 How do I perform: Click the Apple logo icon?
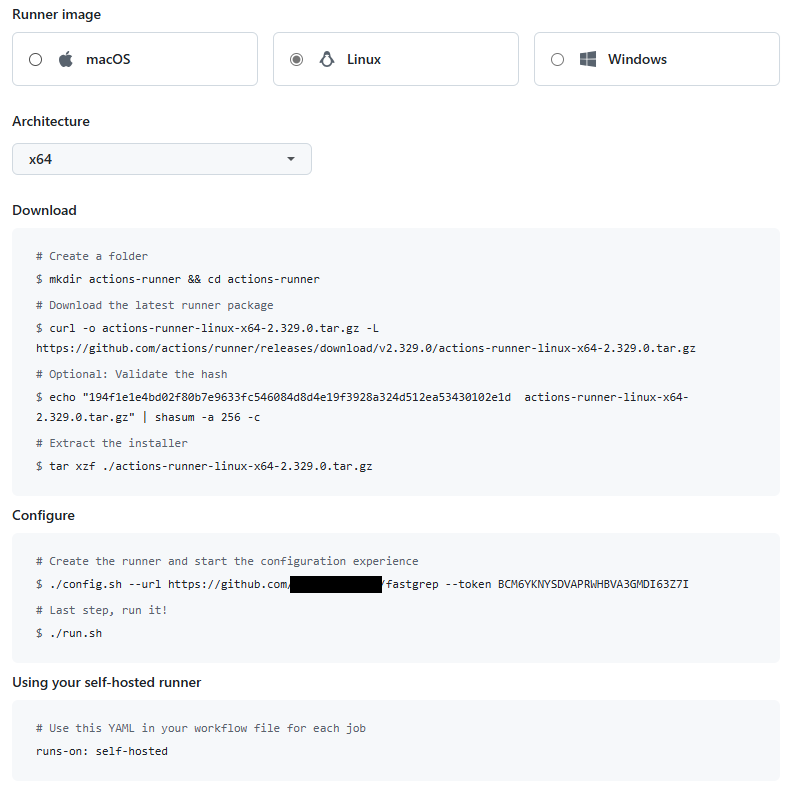66,59
